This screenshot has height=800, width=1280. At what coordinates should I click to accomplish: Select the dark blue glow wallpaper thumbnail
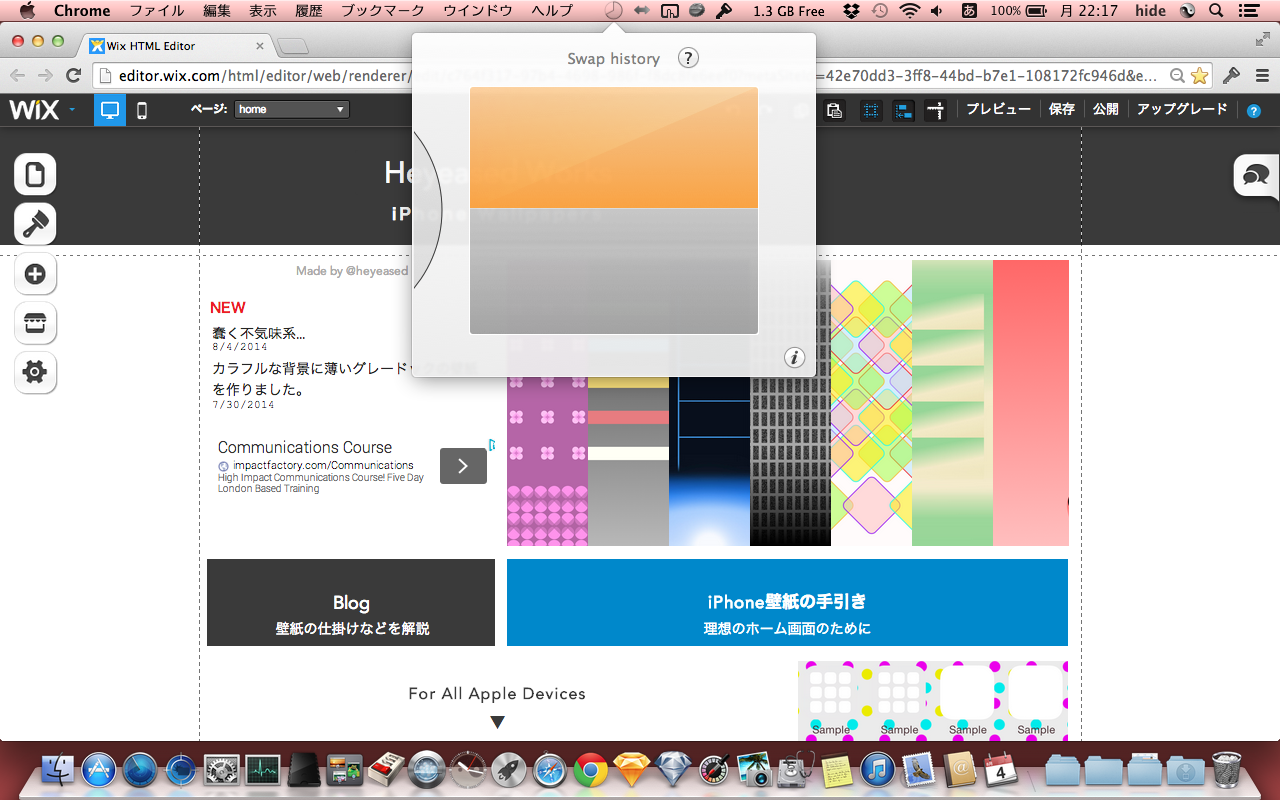[709, 462]
